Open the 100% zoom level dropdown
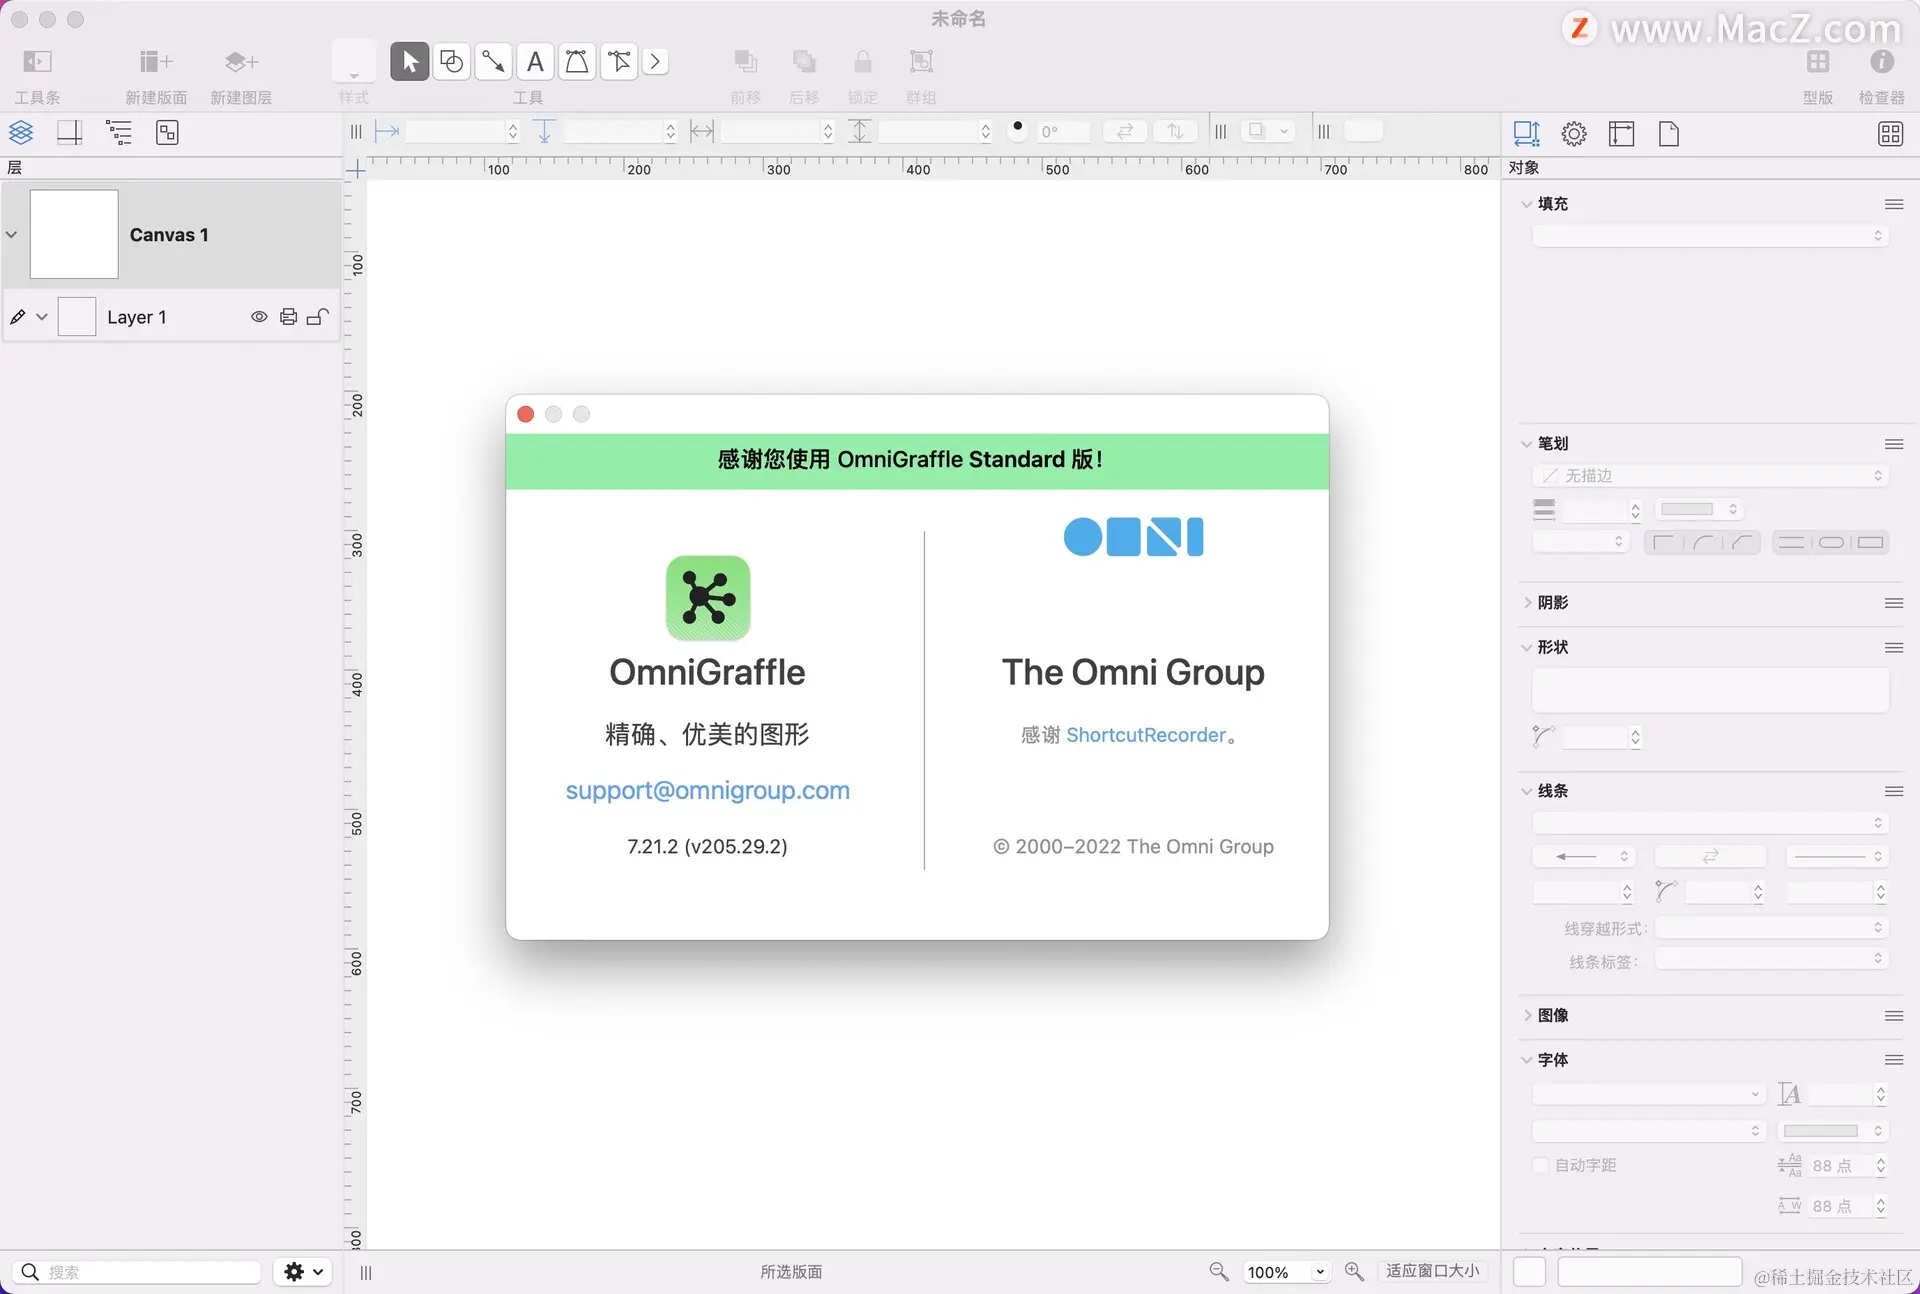This screenshot has width=1920, height=1294. 1319,1272
